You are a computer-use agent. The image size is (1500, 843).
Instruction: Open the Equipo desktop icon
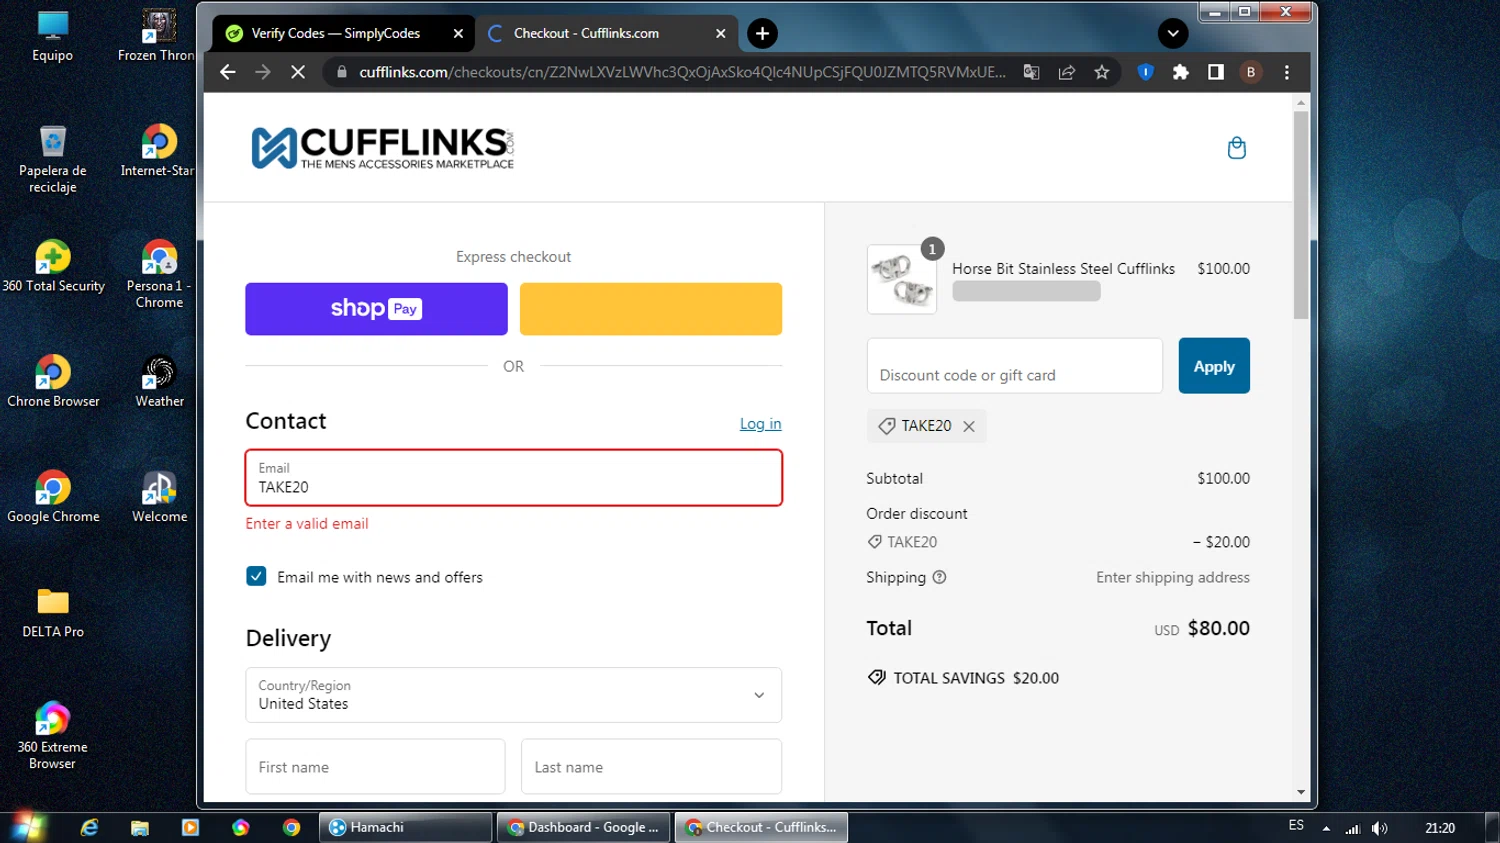pos(52,36)
